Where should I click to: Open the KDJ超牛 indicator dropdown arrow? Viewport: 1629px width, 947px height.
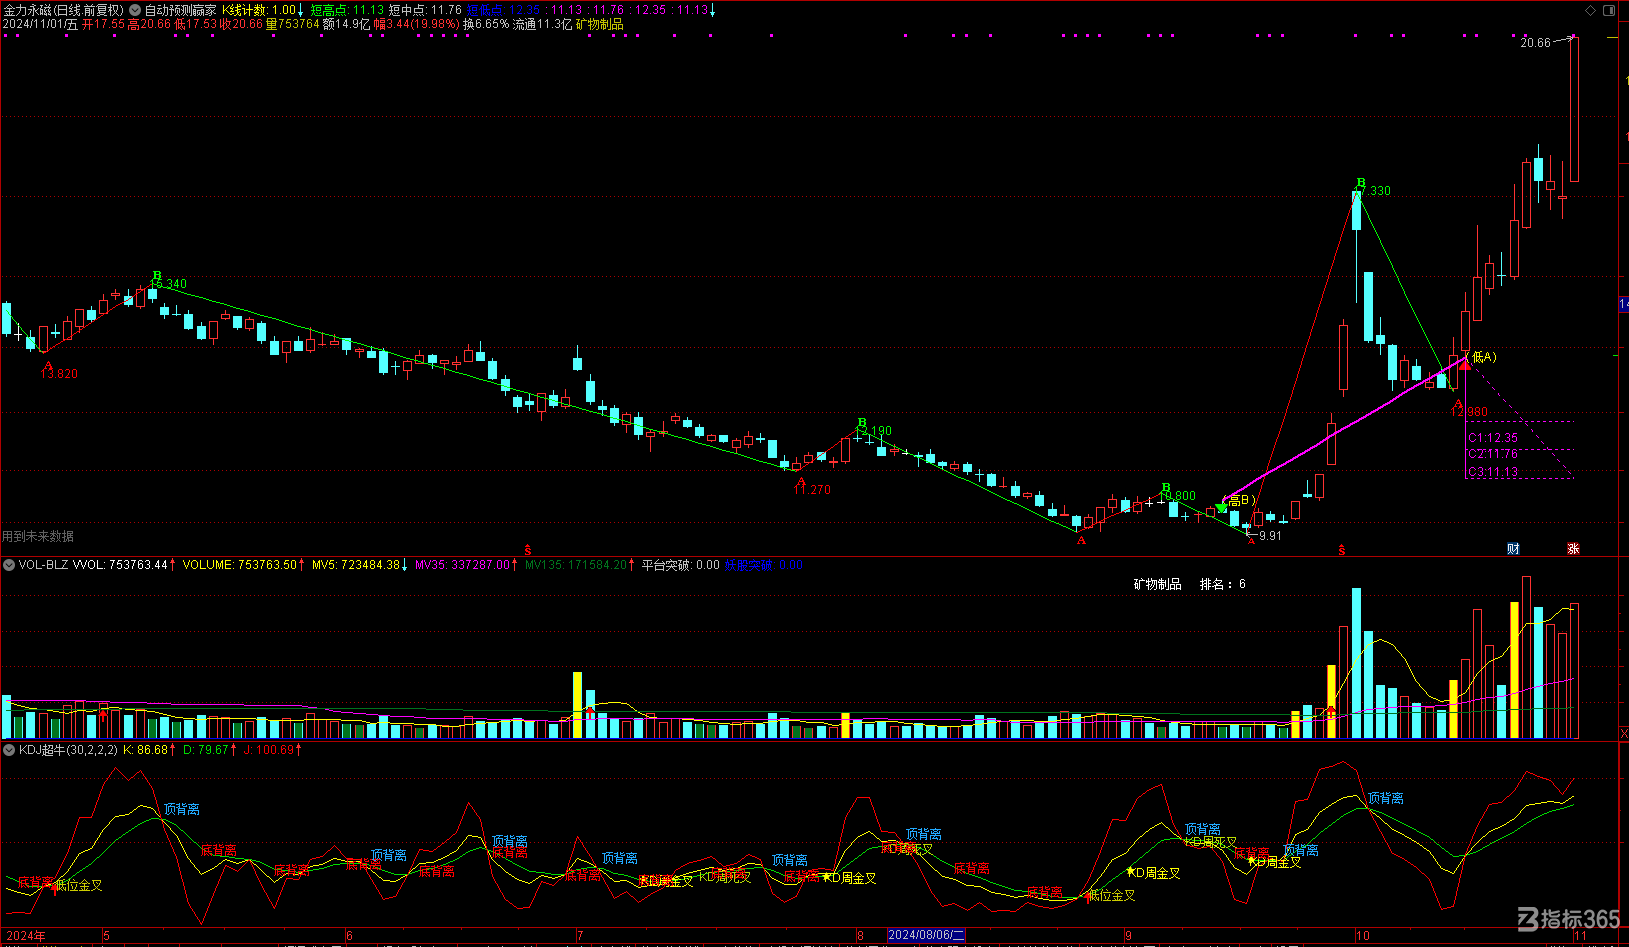(x=9, y=749)
